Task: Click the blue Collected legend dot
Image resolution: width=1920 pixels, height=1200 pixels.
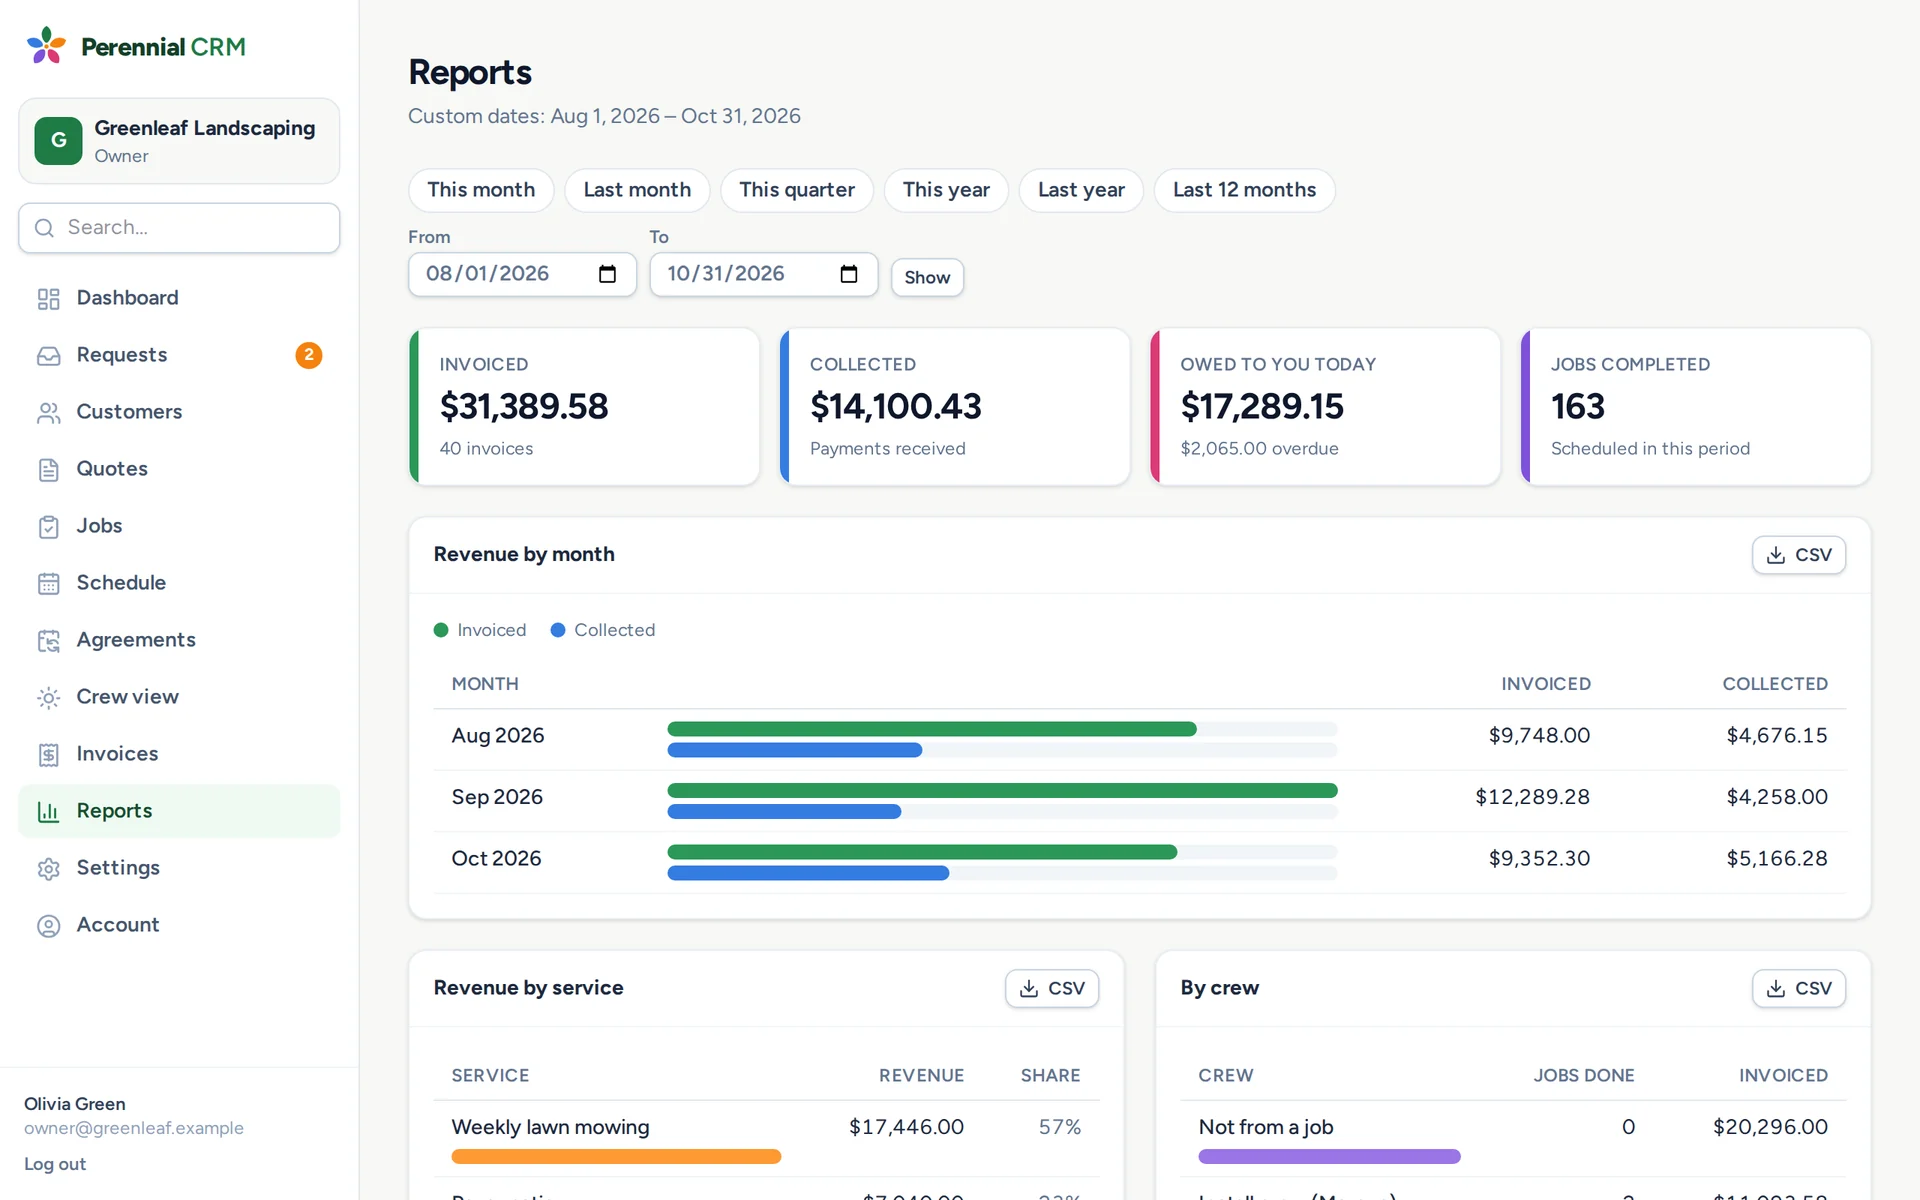Action: point(558,630)
